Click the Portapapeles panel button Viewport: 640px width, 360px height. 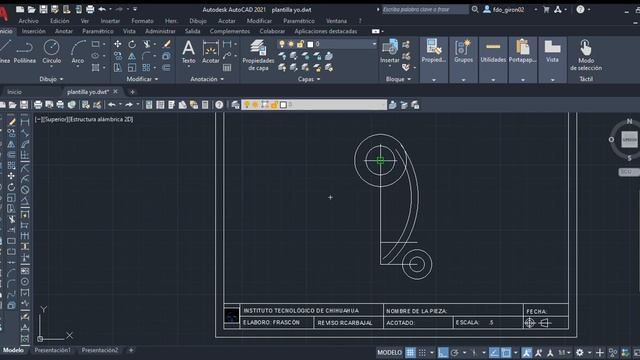[522, 52]
